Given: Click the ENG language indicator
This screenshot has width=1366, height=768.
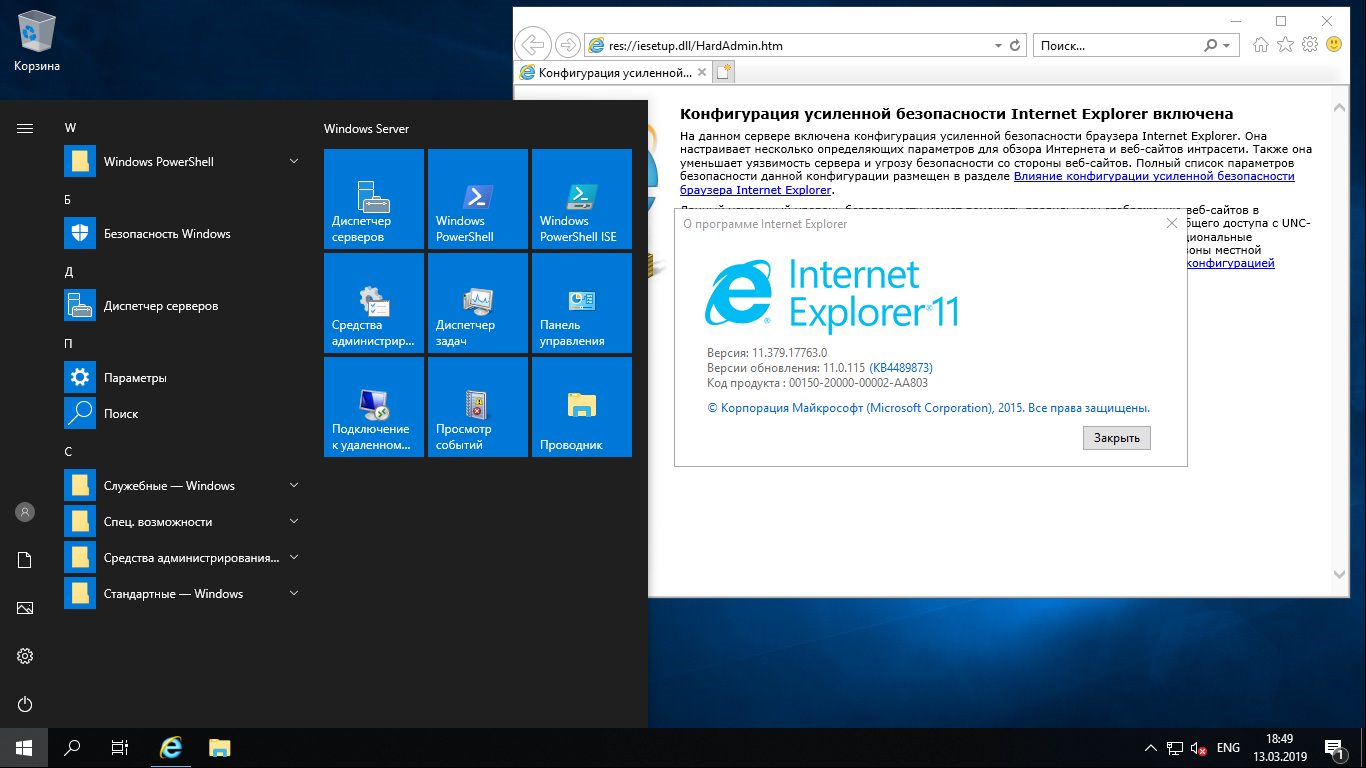Looking at the screenshot, I should pos(1228,748).
